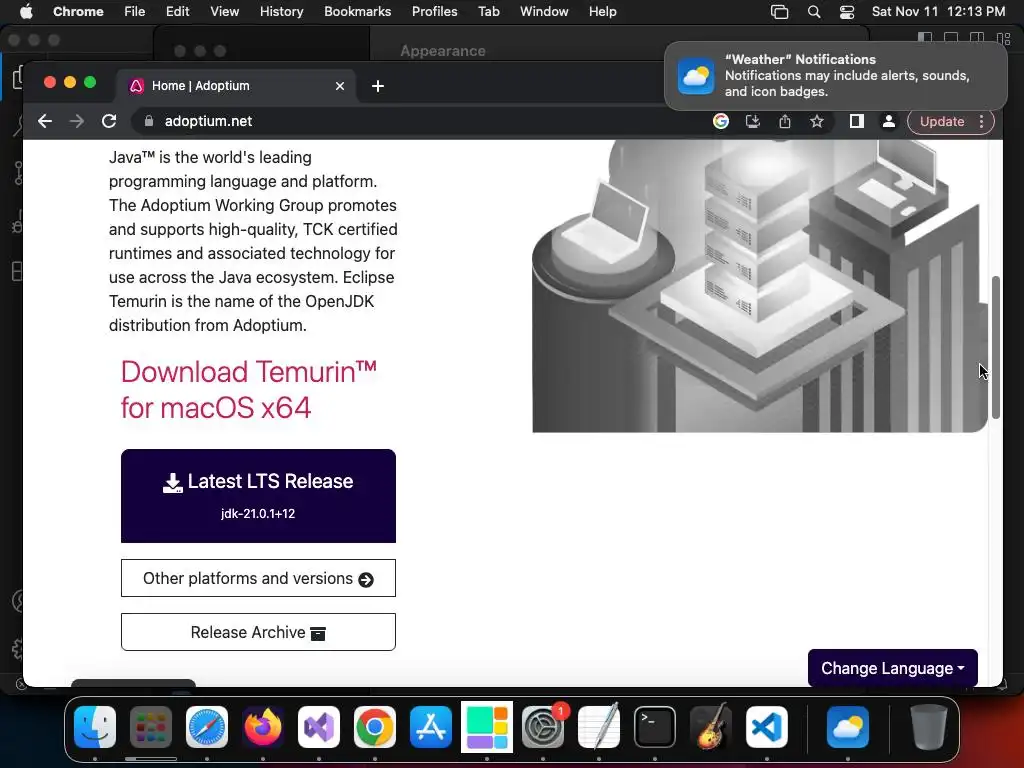Open Chrome three-dot menu
Viewport: 1024px width, 768px height.
point(982,121)
